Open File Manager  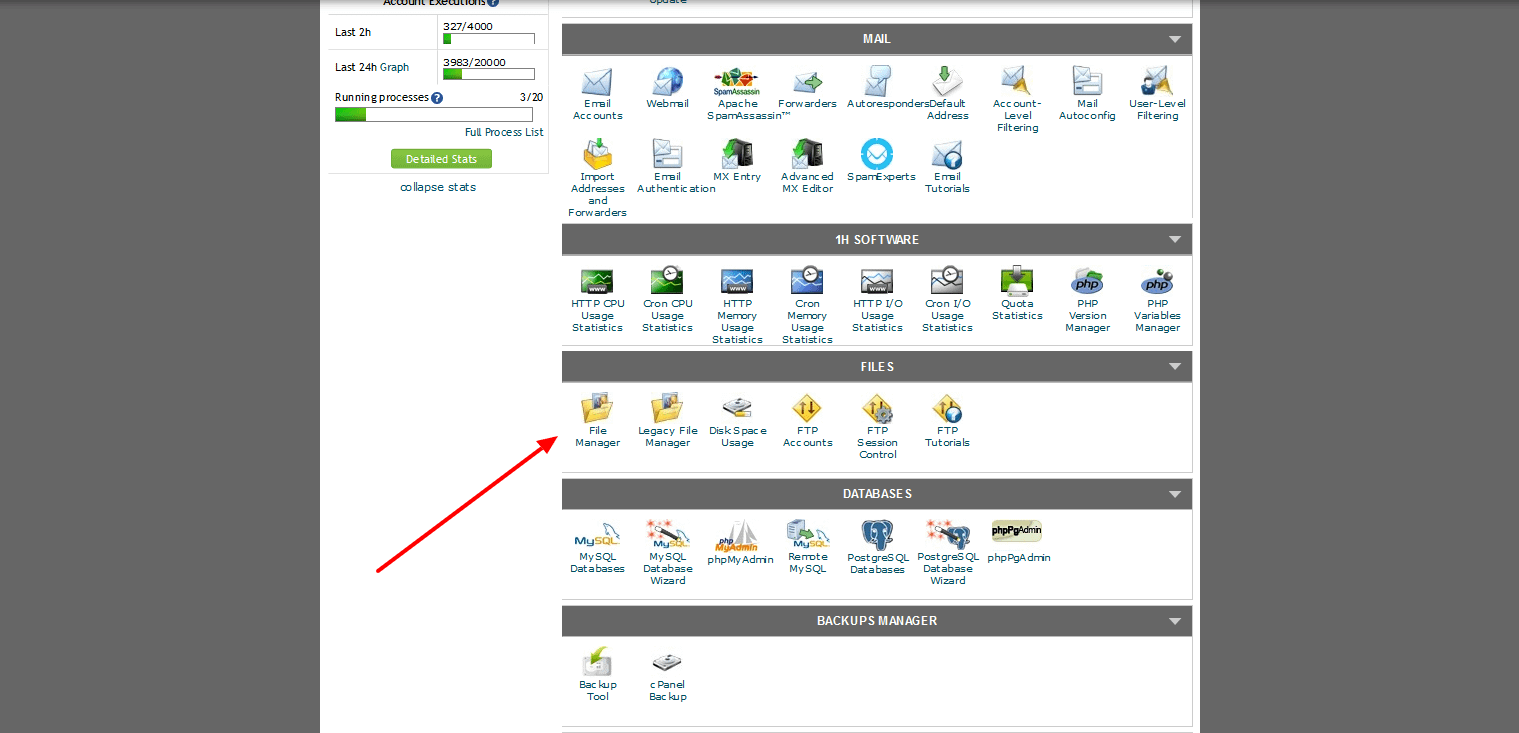[597, 421]
